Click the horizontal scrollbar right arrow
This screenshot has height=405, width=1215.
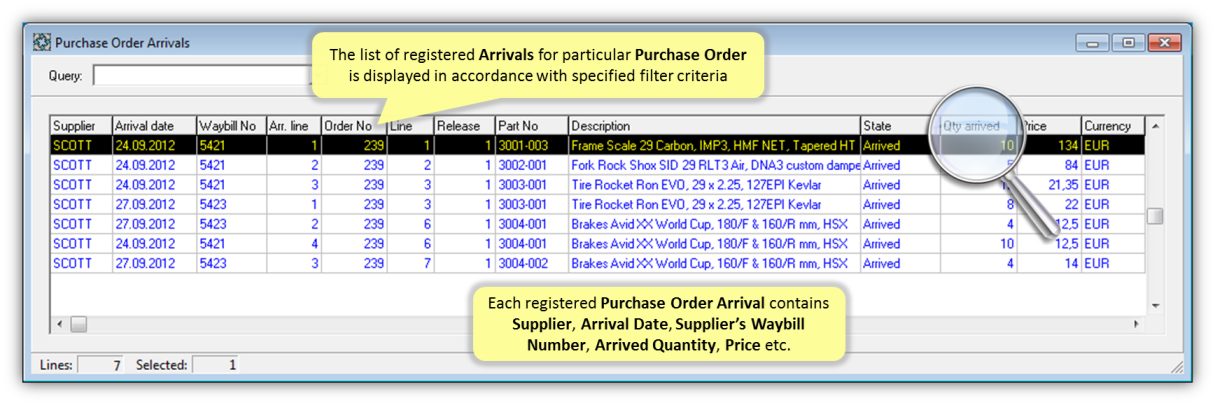[x=1135, y=324]
